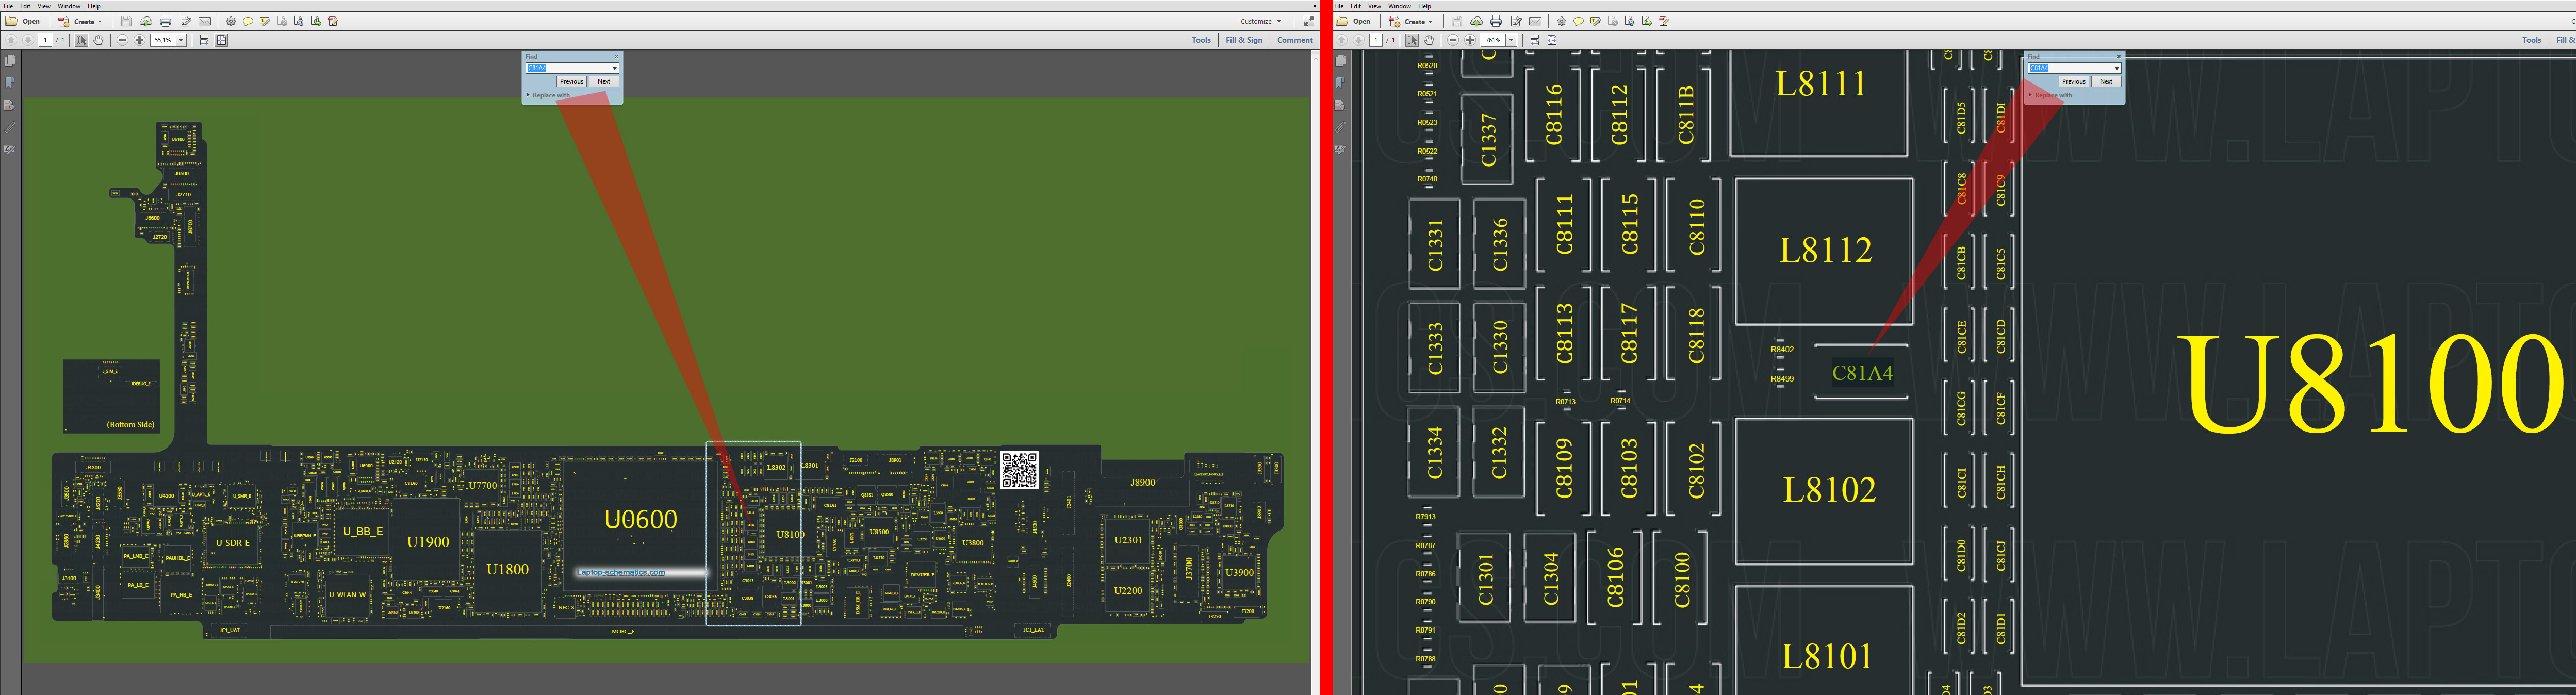Open Find history dropdown arrow in right window
Screen dimensions: 2576x695
tap(2116, 68)
